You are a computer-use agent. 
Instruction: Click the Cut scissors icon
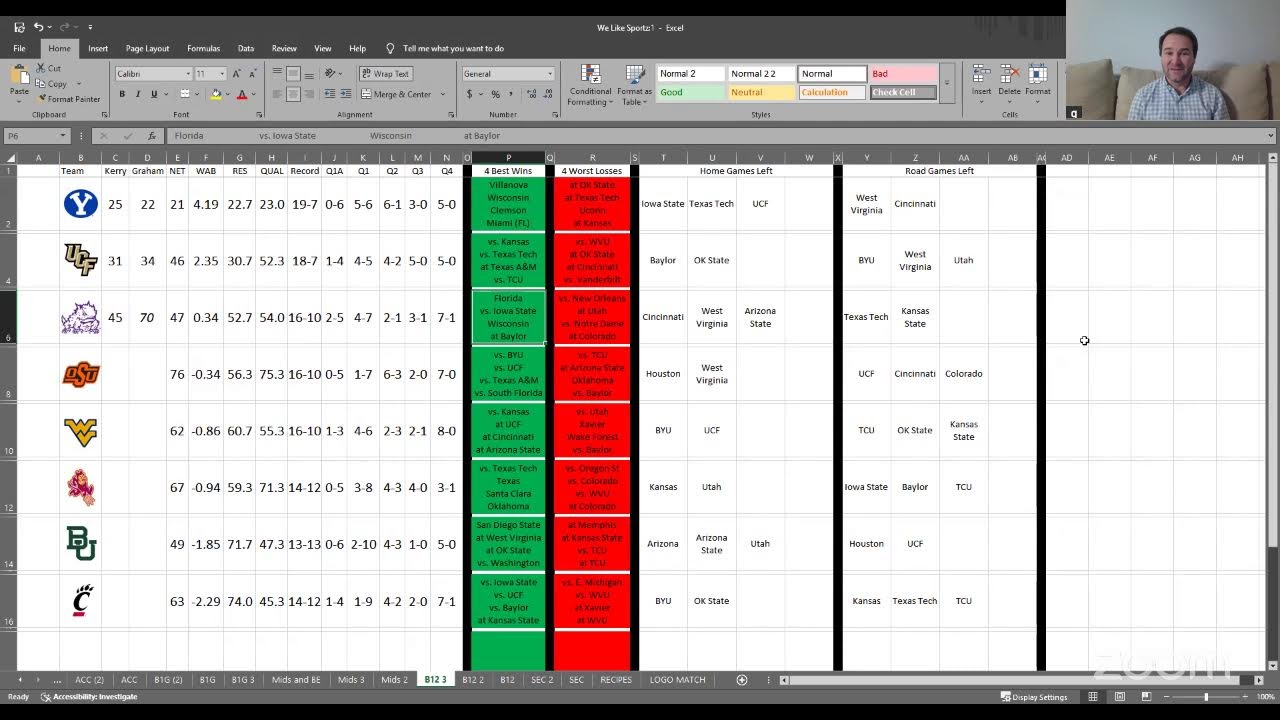pos(41,68)
